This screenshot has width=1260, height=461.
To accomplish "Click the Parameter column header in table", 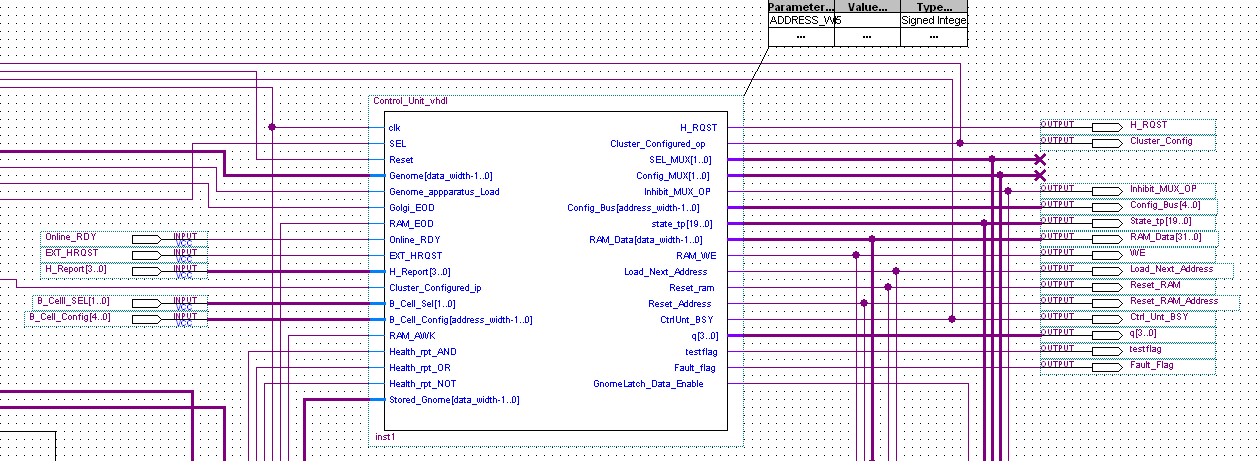I will 800,6.
